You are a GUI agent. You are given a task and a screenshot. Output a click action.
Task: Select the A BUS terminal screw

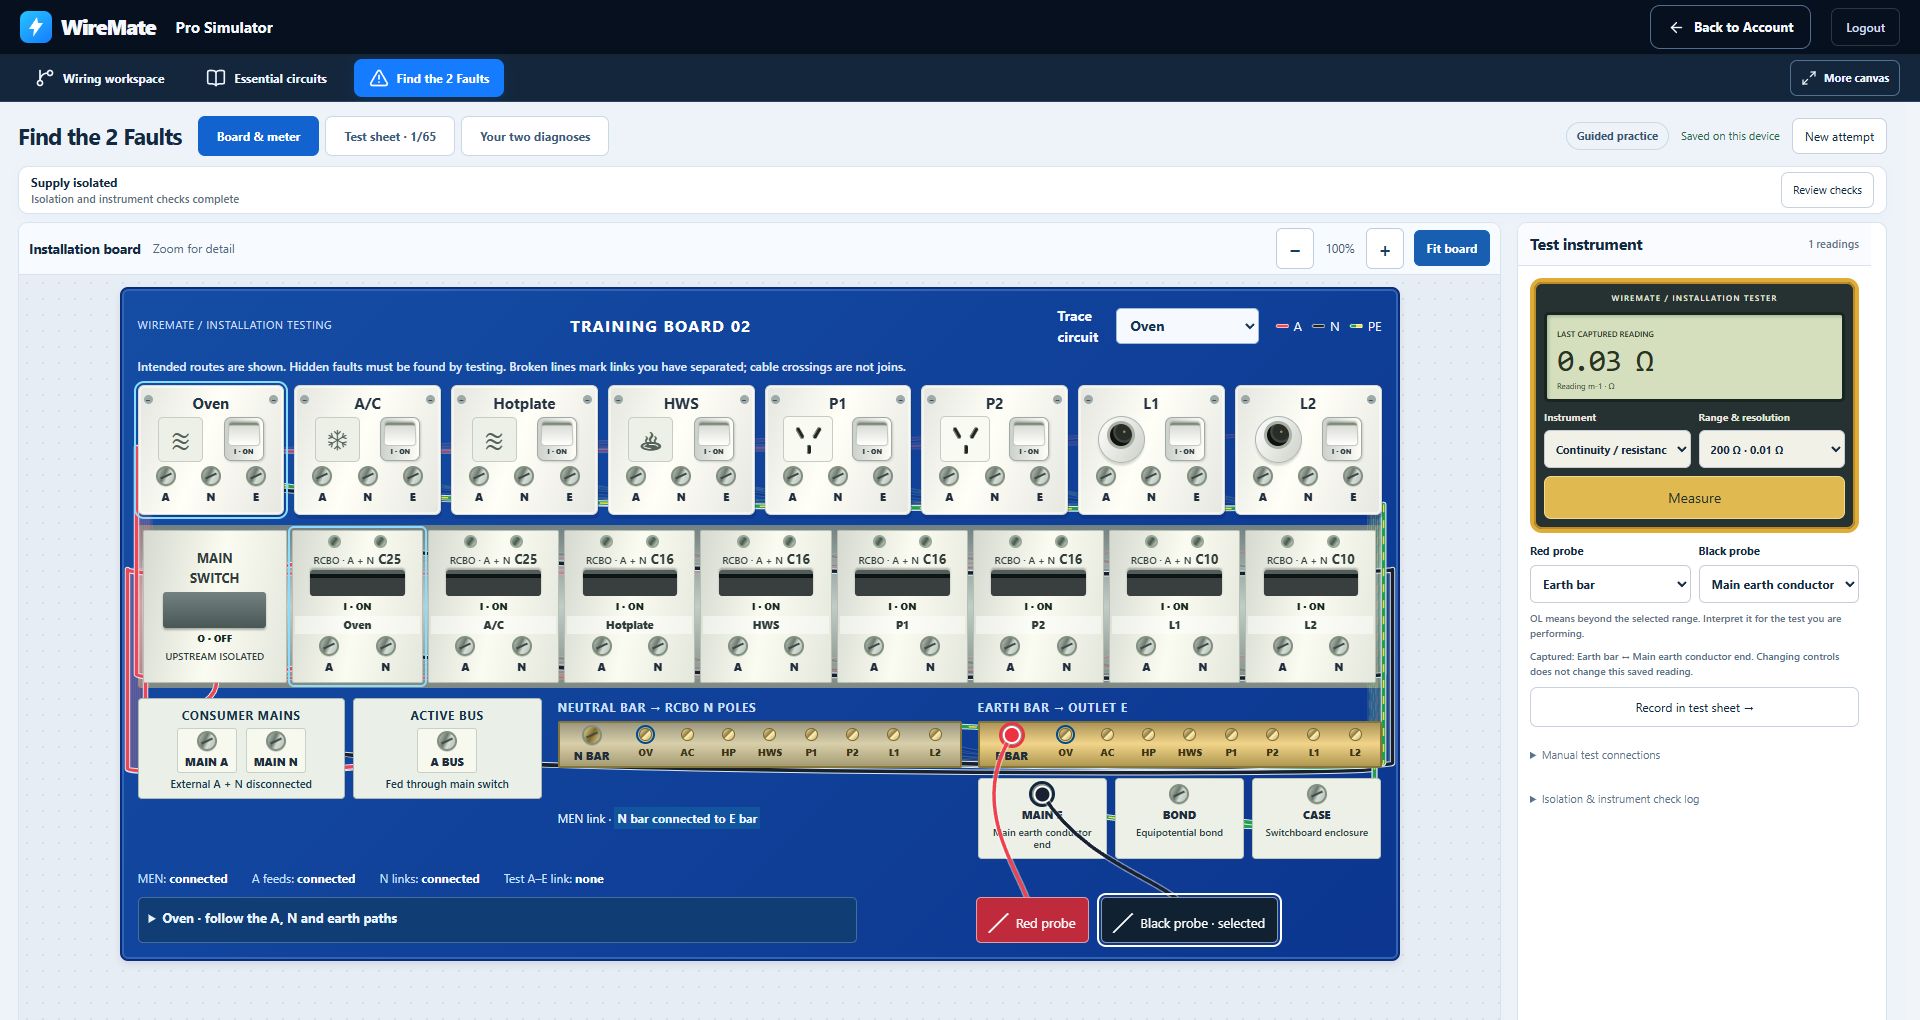pos(447,741)
